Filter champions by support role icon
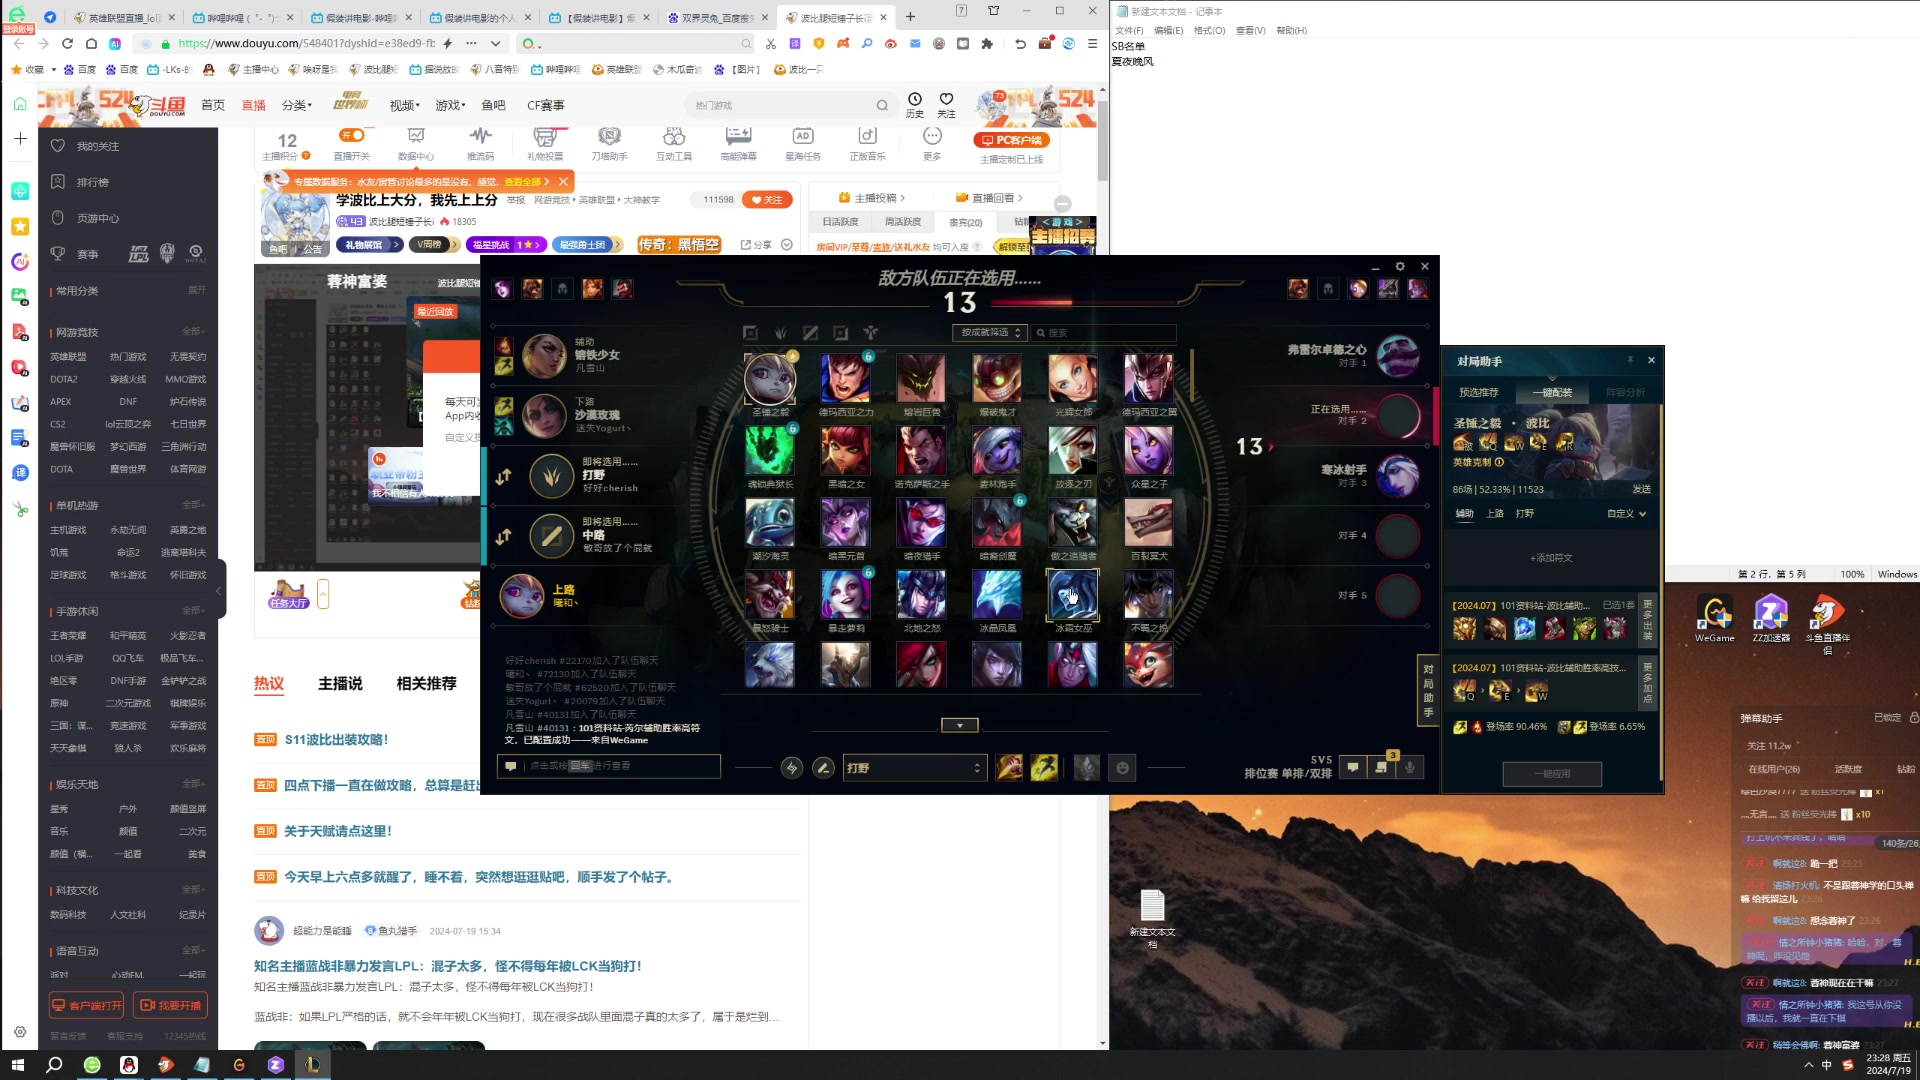The width and height of the screenshot is (1920, 1080). [870, 333]
